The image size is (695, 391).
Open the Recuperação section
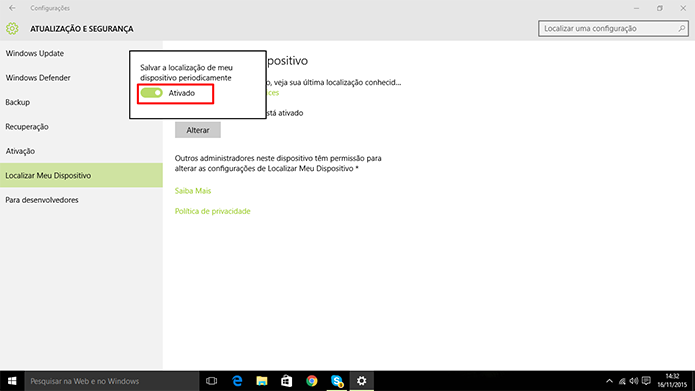tap(81, 126)
